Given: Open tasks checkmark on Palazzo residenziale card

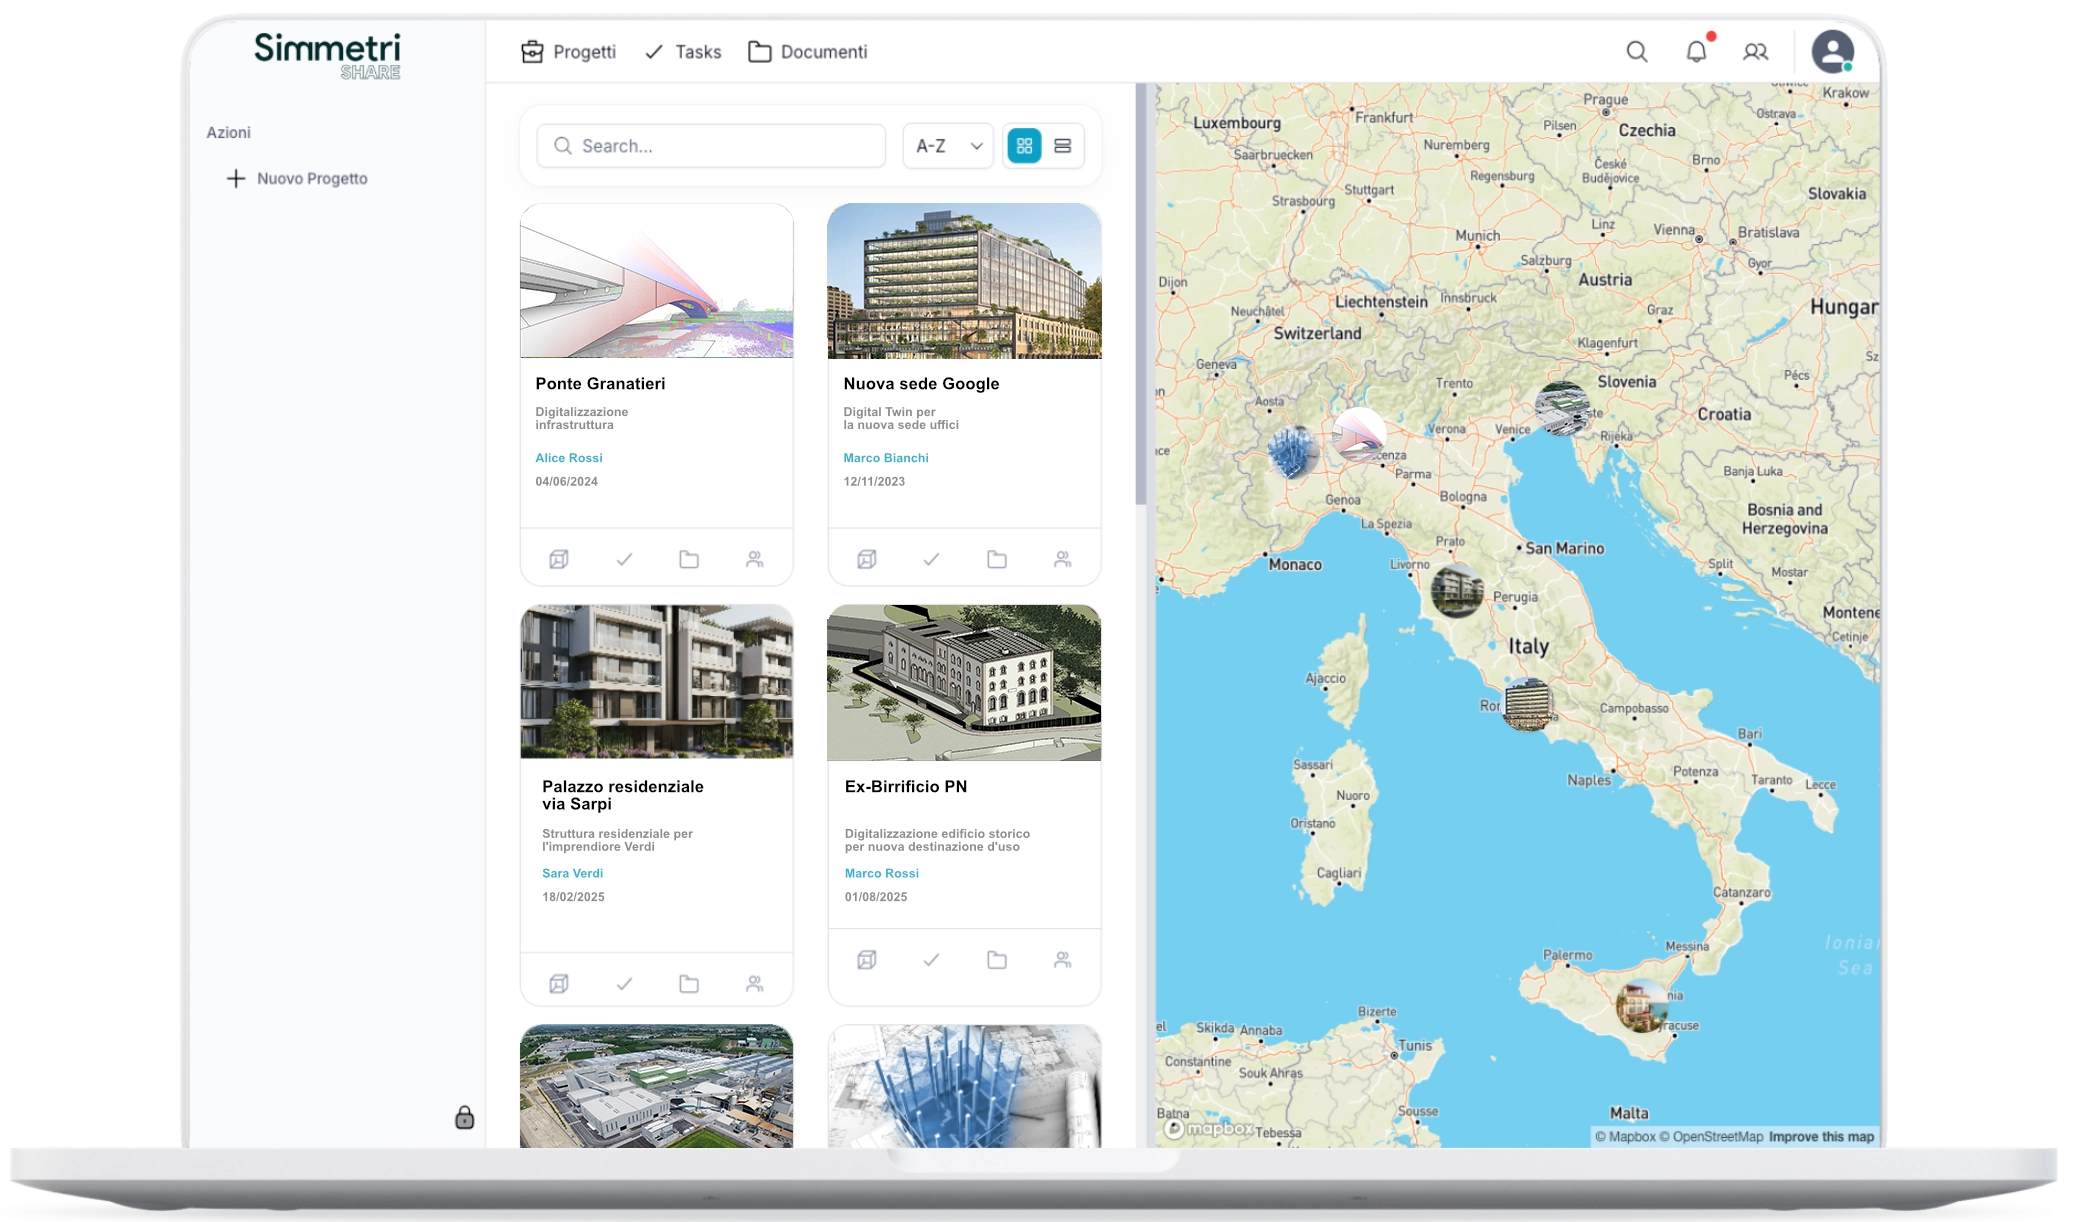Looking at the screenshot, I should point(624,984).
